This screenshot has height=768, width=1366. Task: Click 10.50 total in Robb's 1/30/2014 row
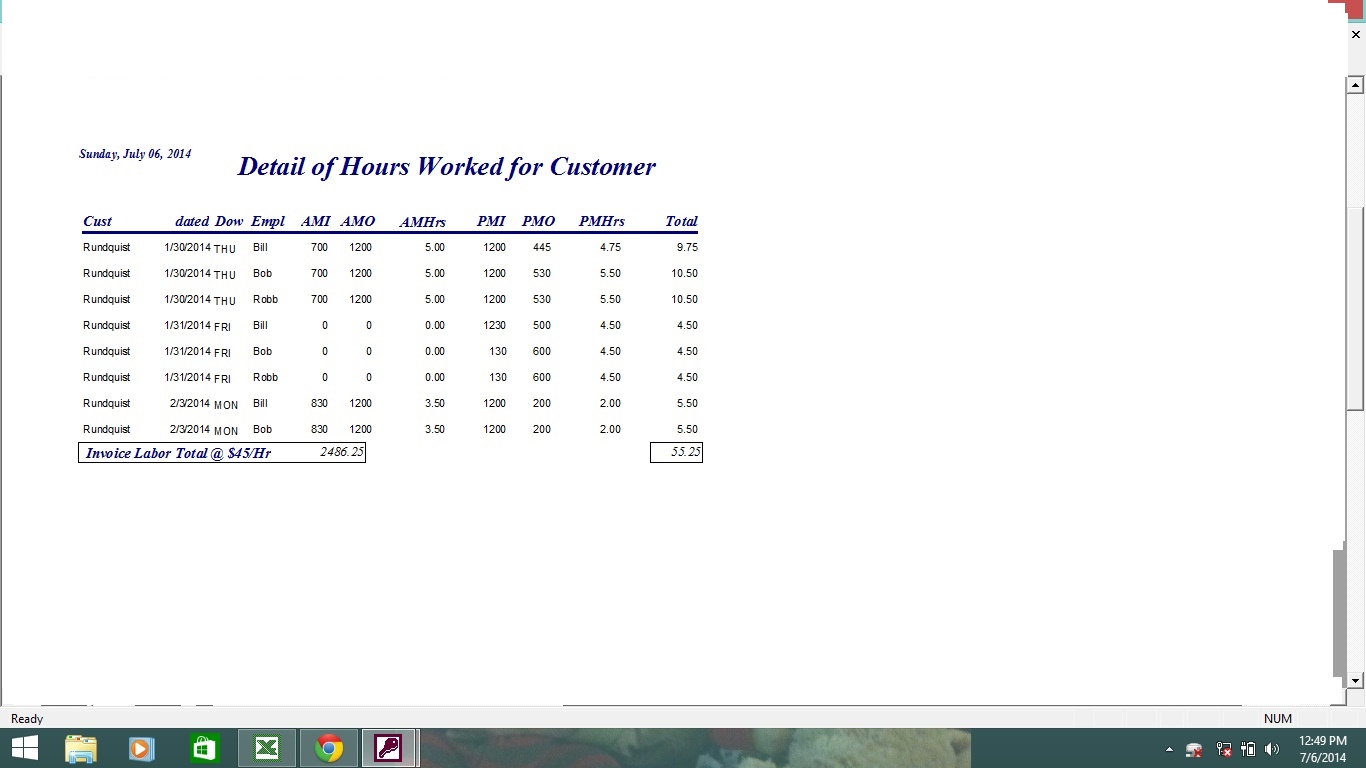(x=685, y=299)
